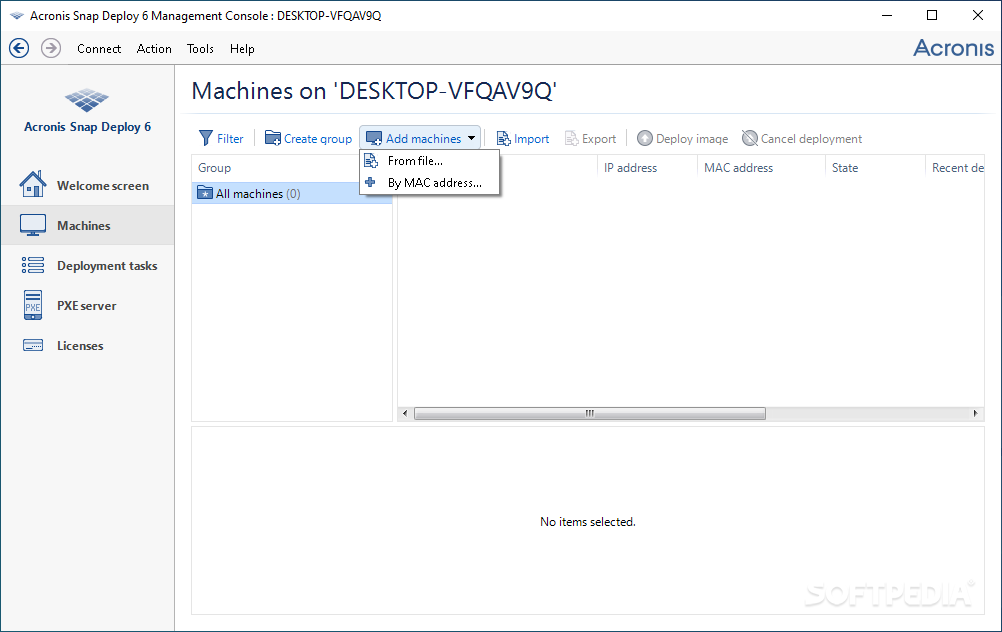Screen dimensions: 1002x632
Task: Click the Create group folder icon
Action: pos(273,138)
